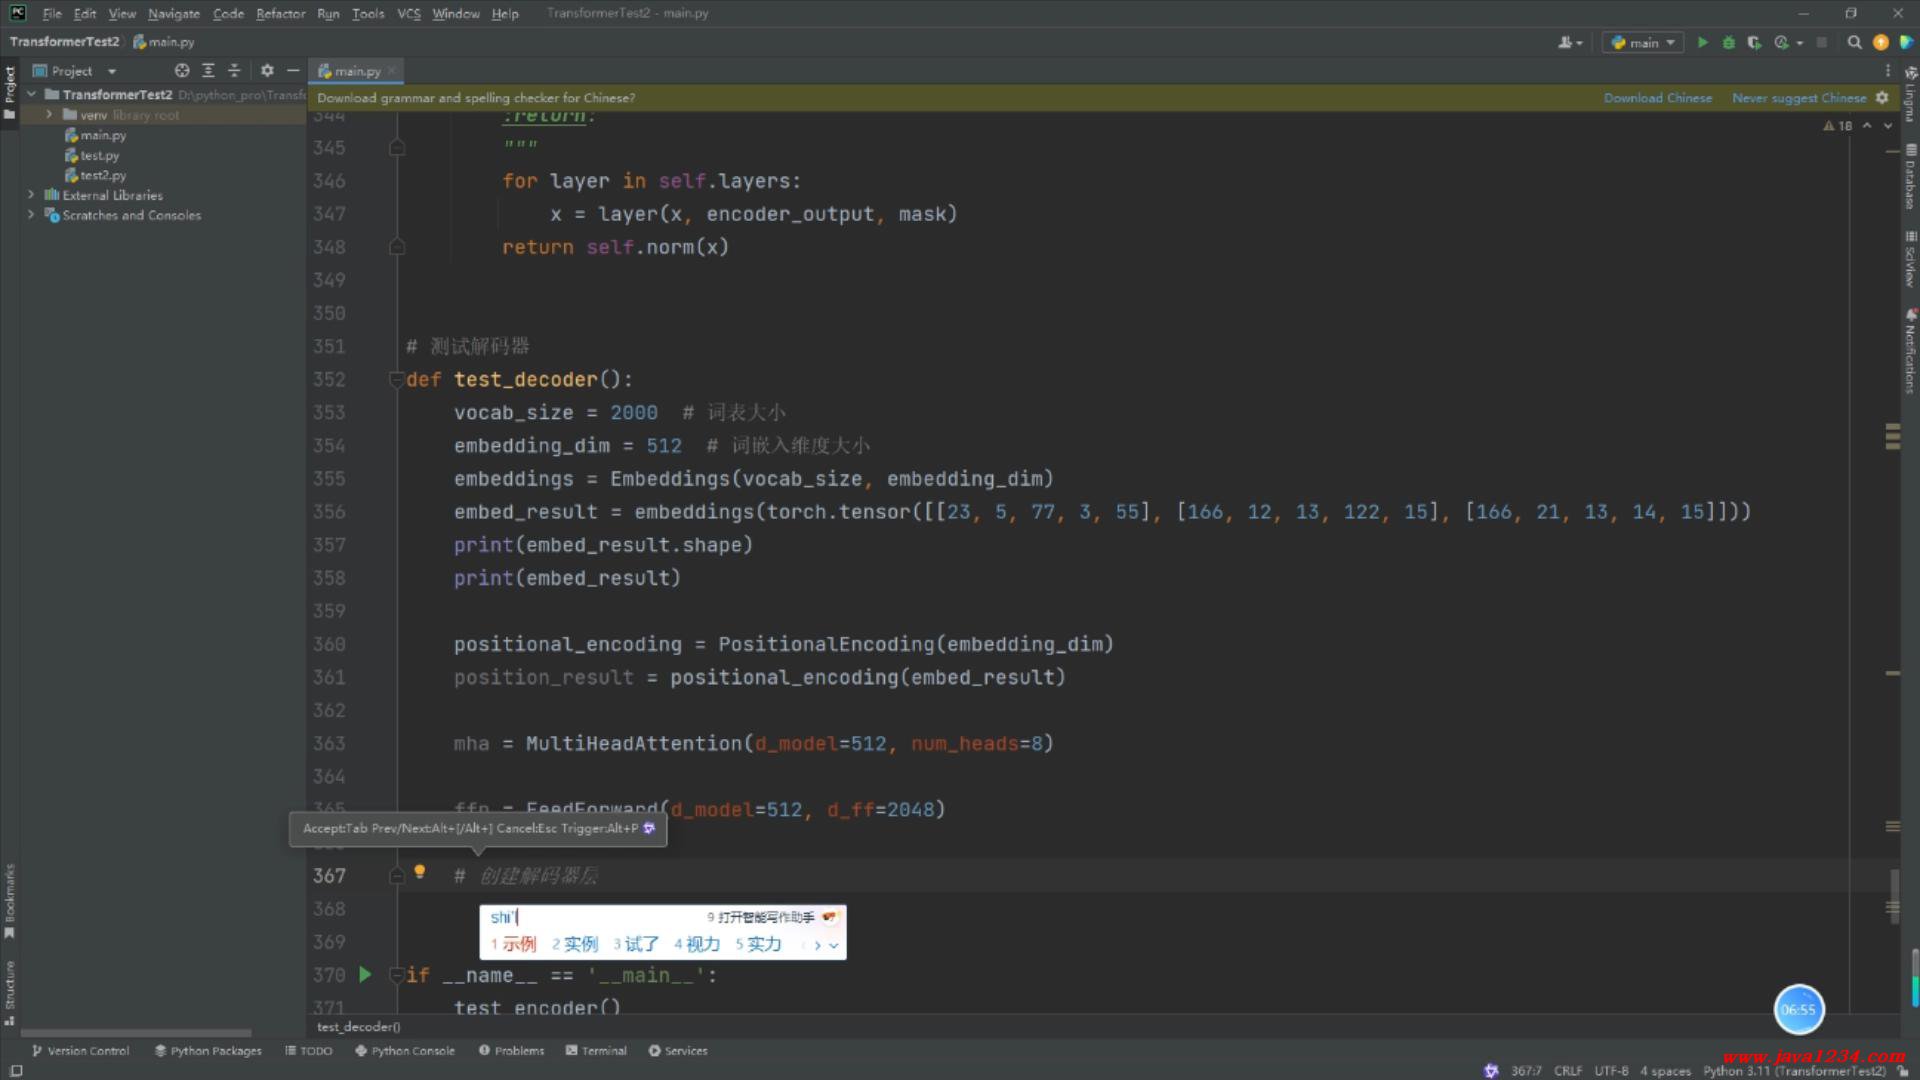
Task: Expand the venv folder
Action: 49,115
